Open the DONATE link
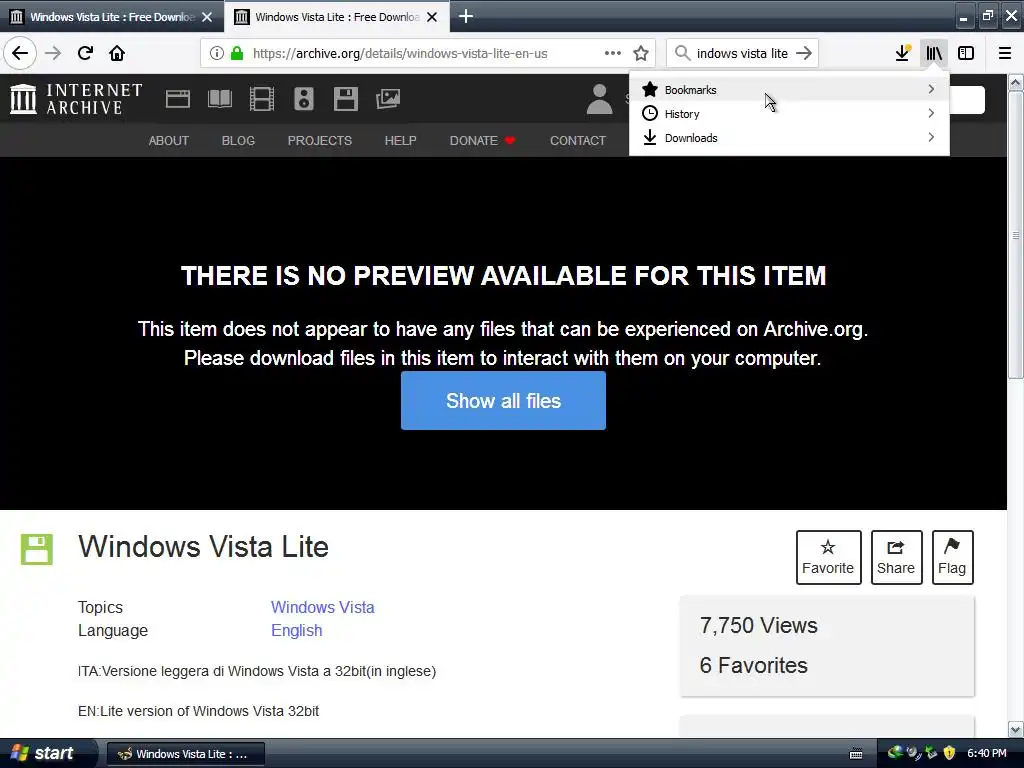The image size is (1024, 768). pos(483,140)
